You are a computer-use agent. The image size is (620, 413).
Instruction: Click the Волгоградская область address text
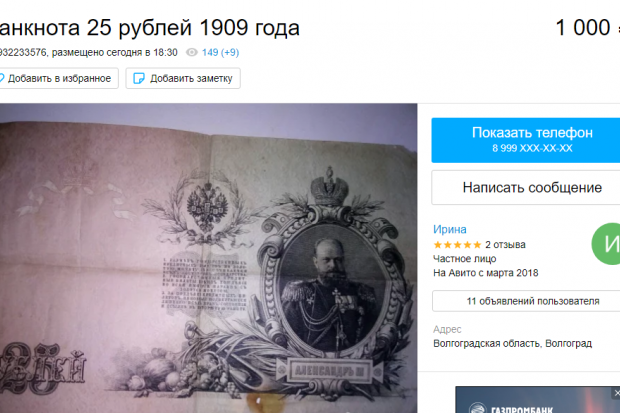tap(512, 343)
